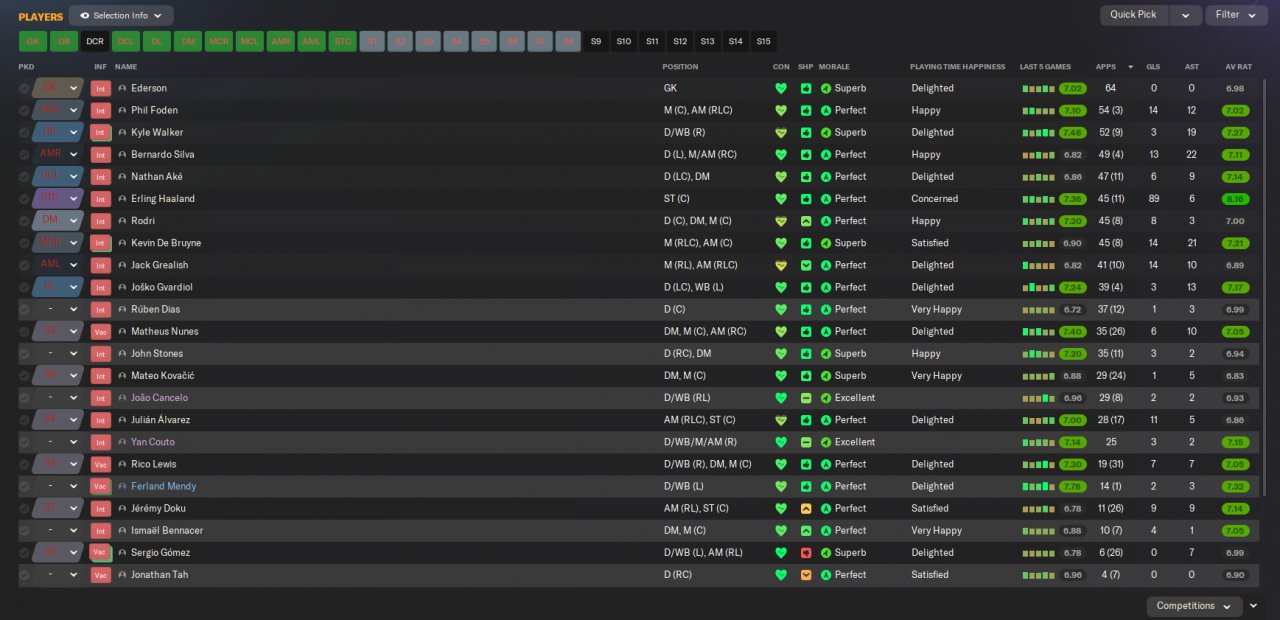Click Jonathan Tah's Vac status badge
1280x620 pixels.
click(x=100, y=575)
